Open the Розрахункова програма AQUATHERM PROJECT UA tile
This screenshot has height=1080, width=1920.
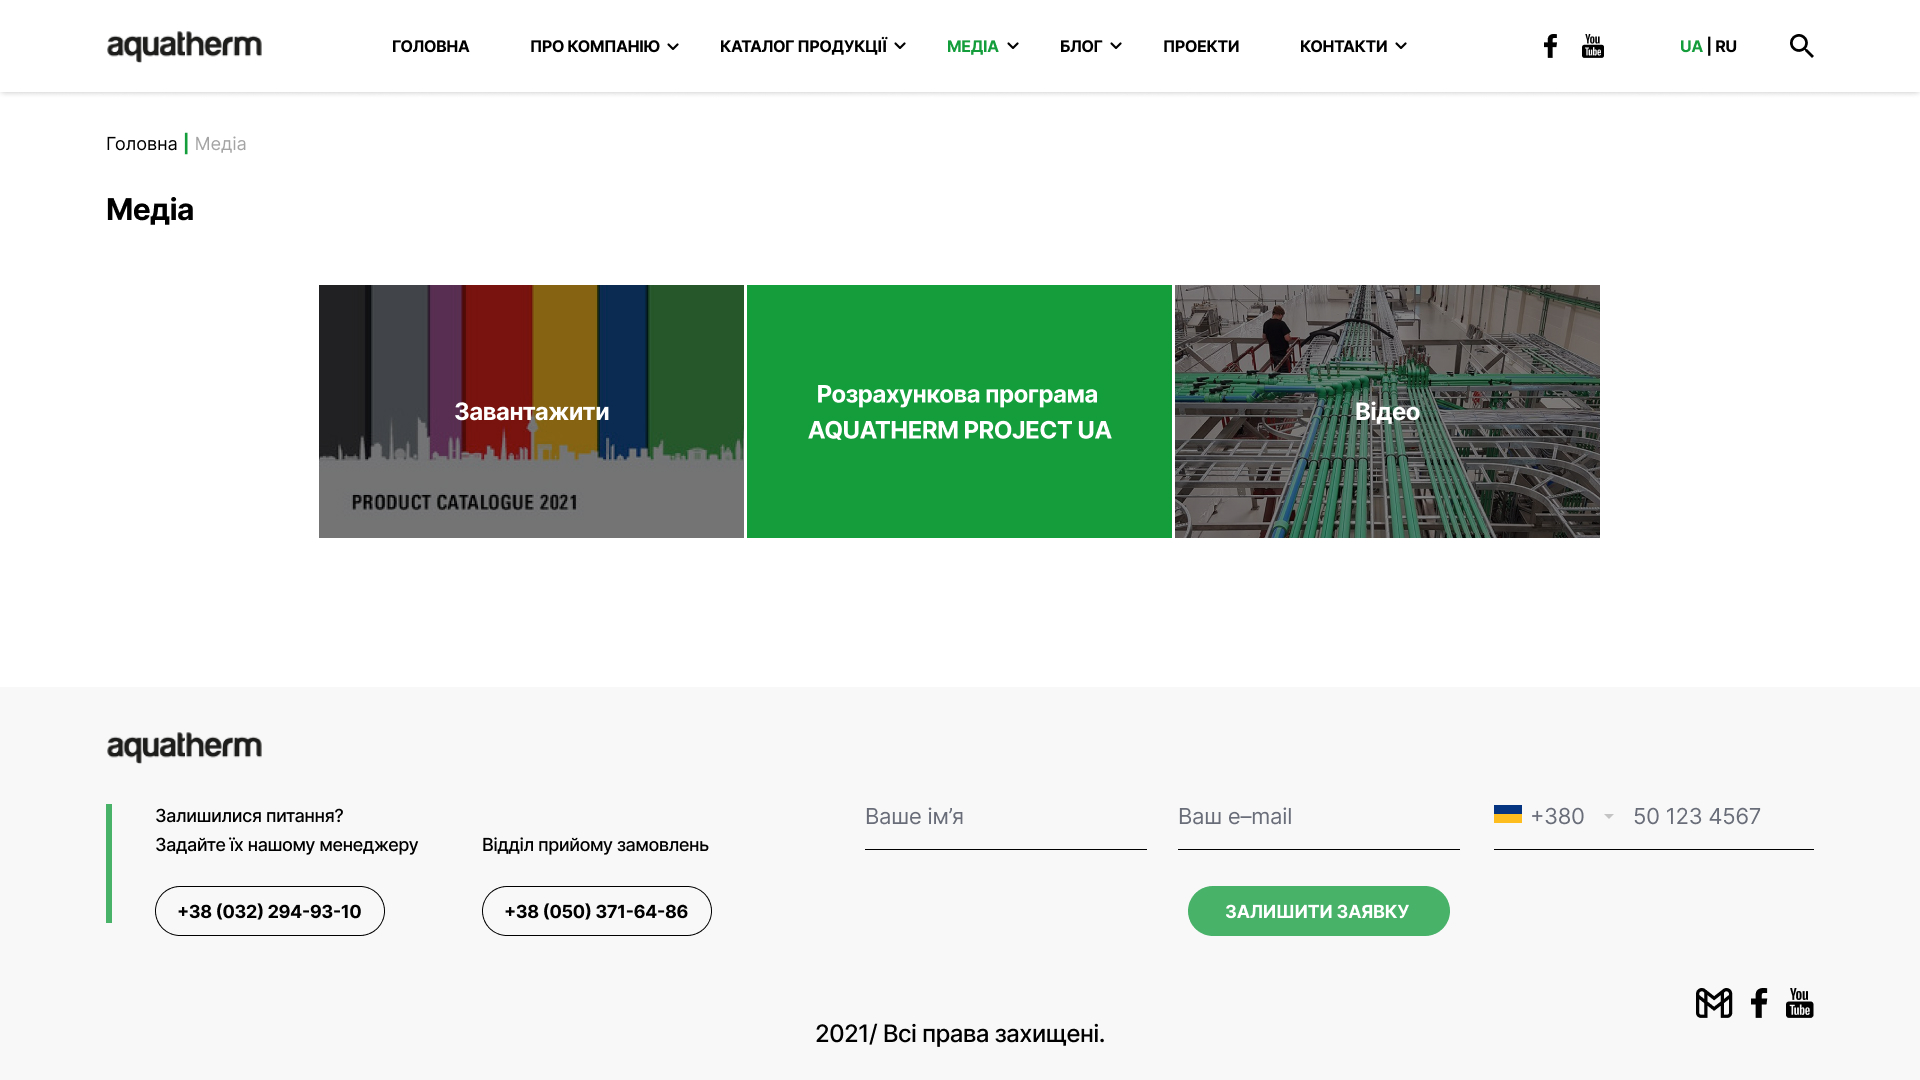(x=959, y=411)
